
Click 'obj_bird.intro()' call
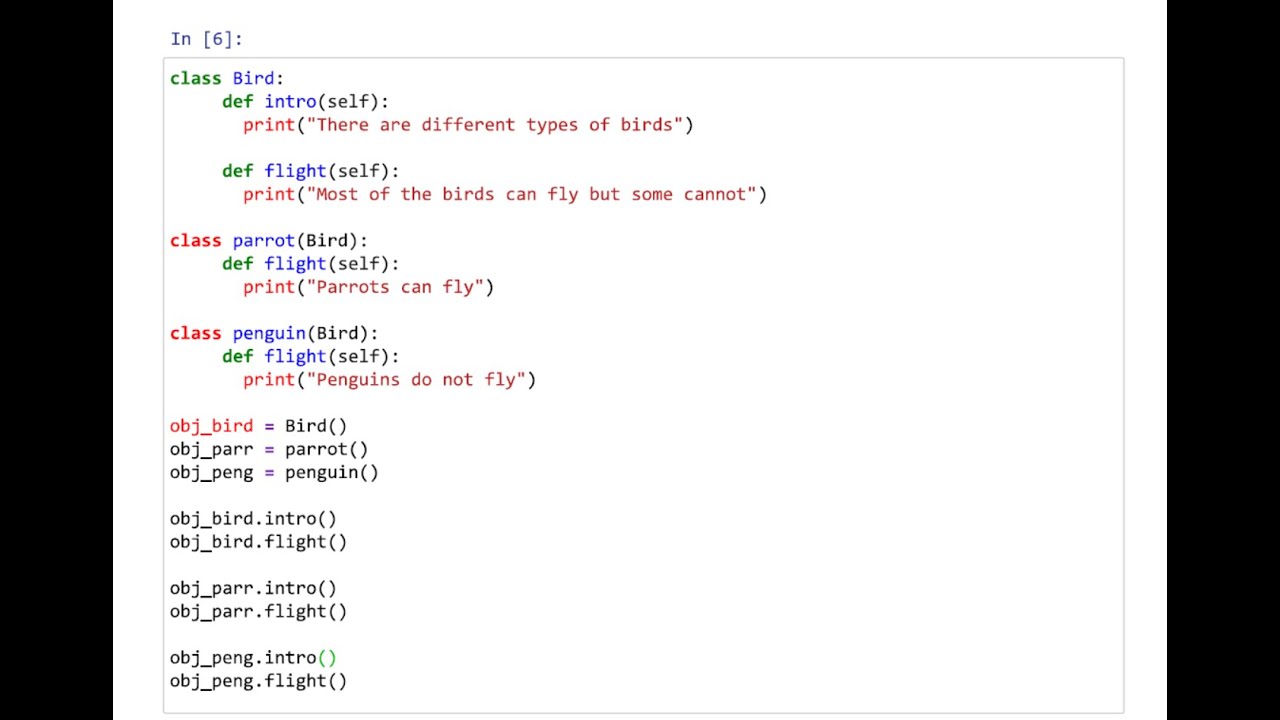(x=253, y=519)
